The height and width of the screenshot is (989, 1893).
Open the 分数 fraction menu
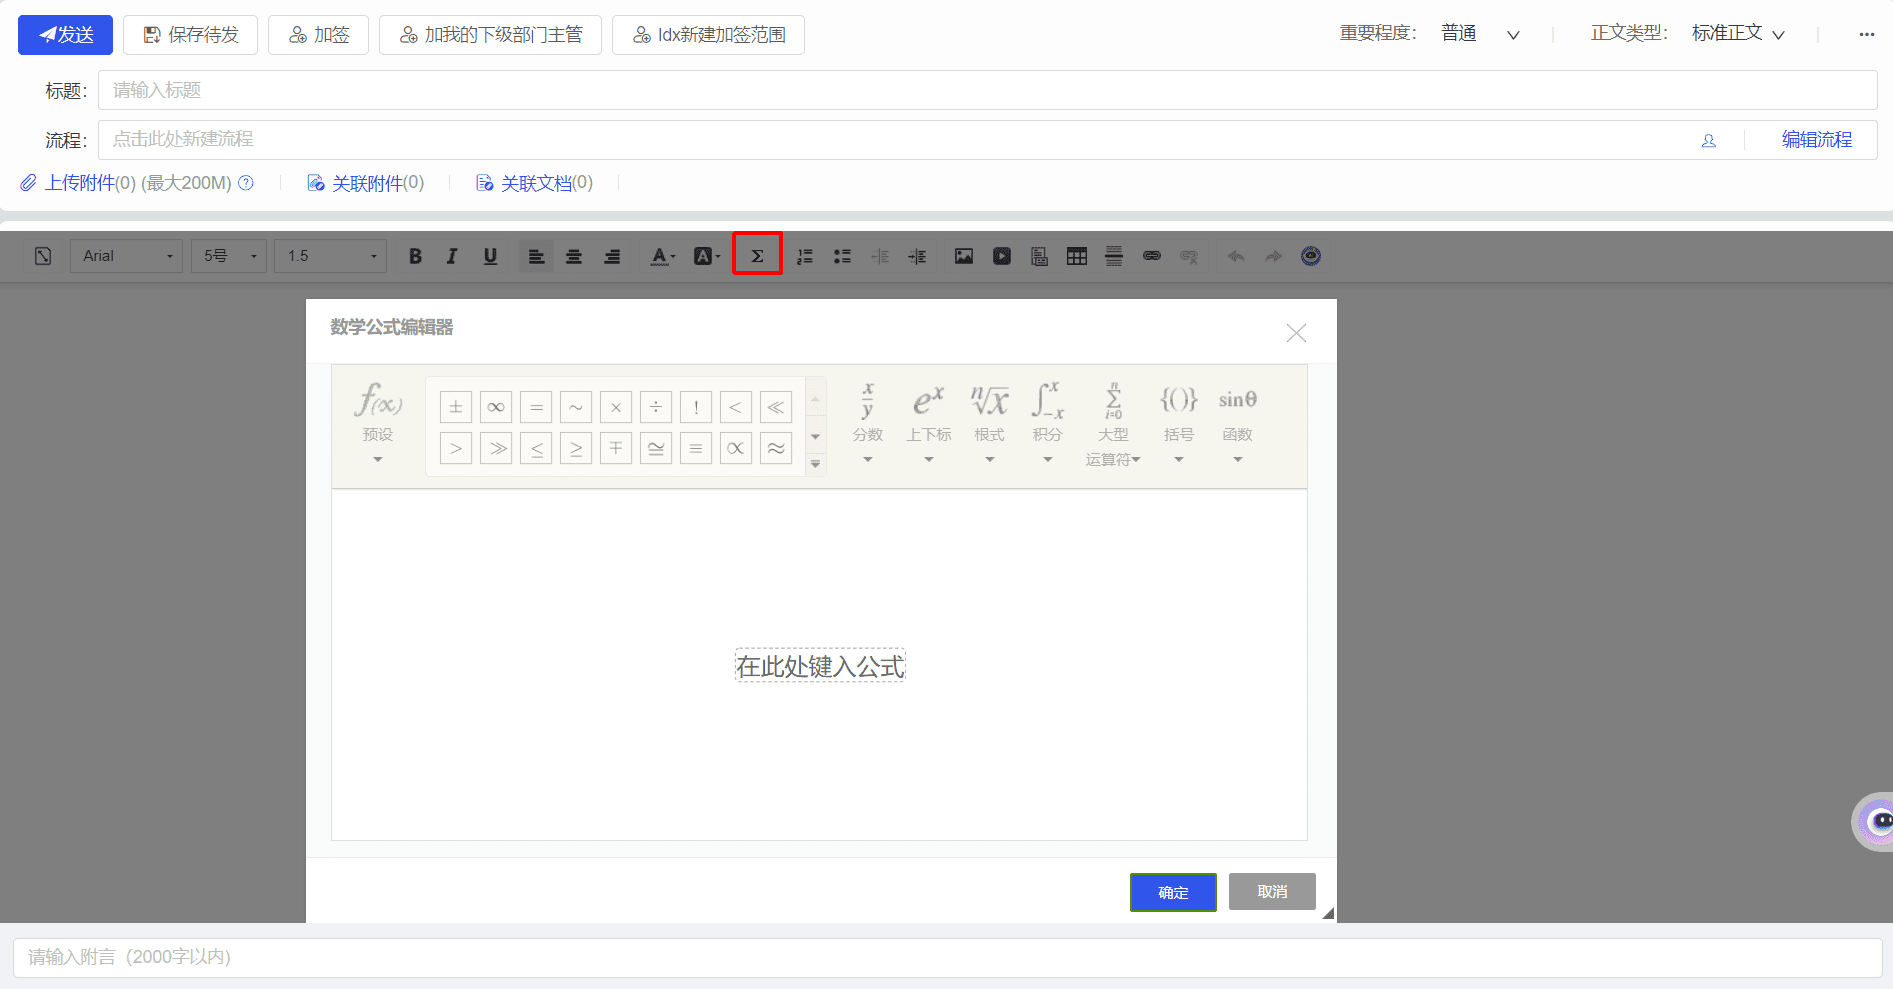(868, 423)
